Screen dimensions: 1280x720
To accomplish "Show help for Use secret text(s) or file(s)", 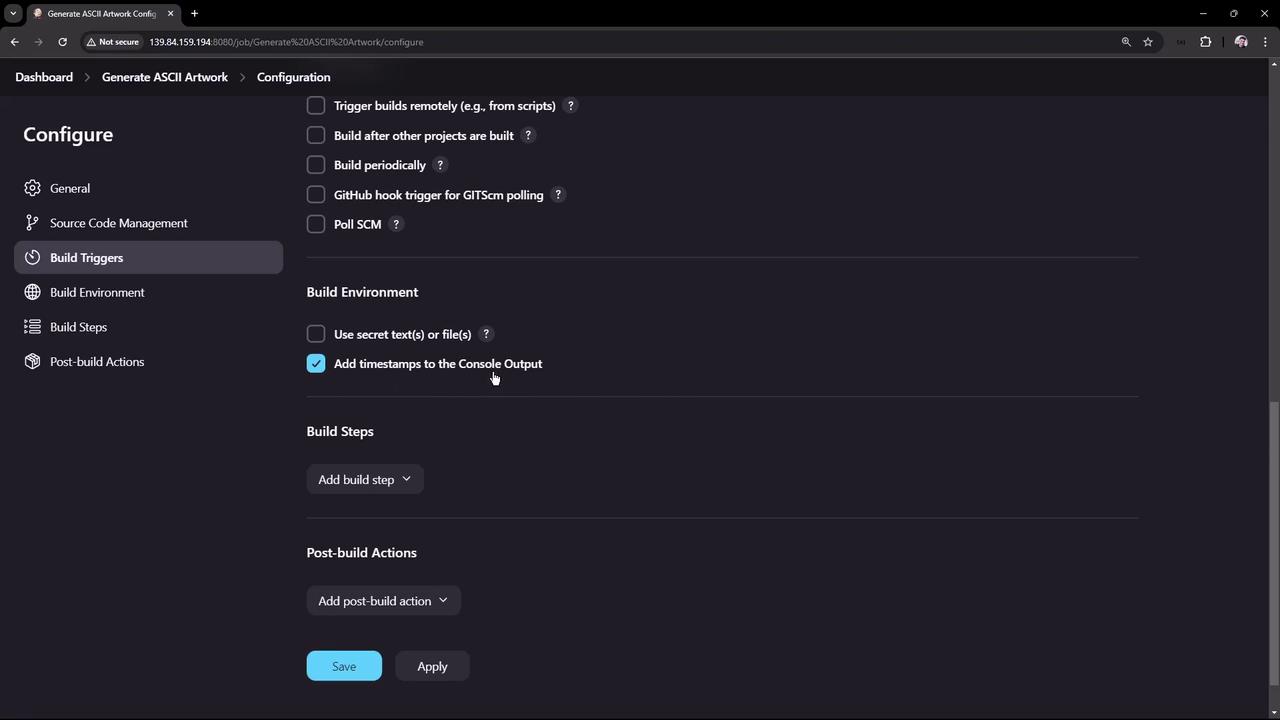I will (x=486, y=334).
